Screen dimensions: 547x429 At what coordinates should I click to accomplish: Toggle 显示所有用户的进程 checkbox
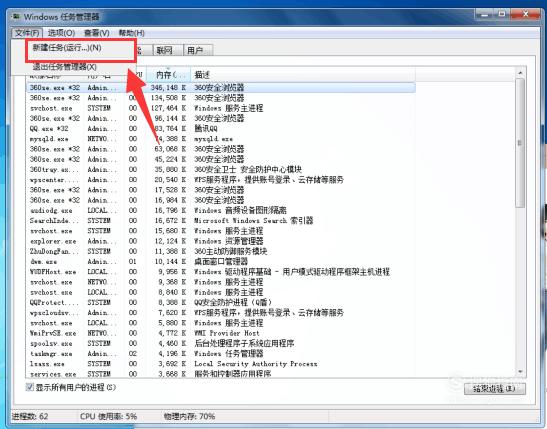coord(30,387)
